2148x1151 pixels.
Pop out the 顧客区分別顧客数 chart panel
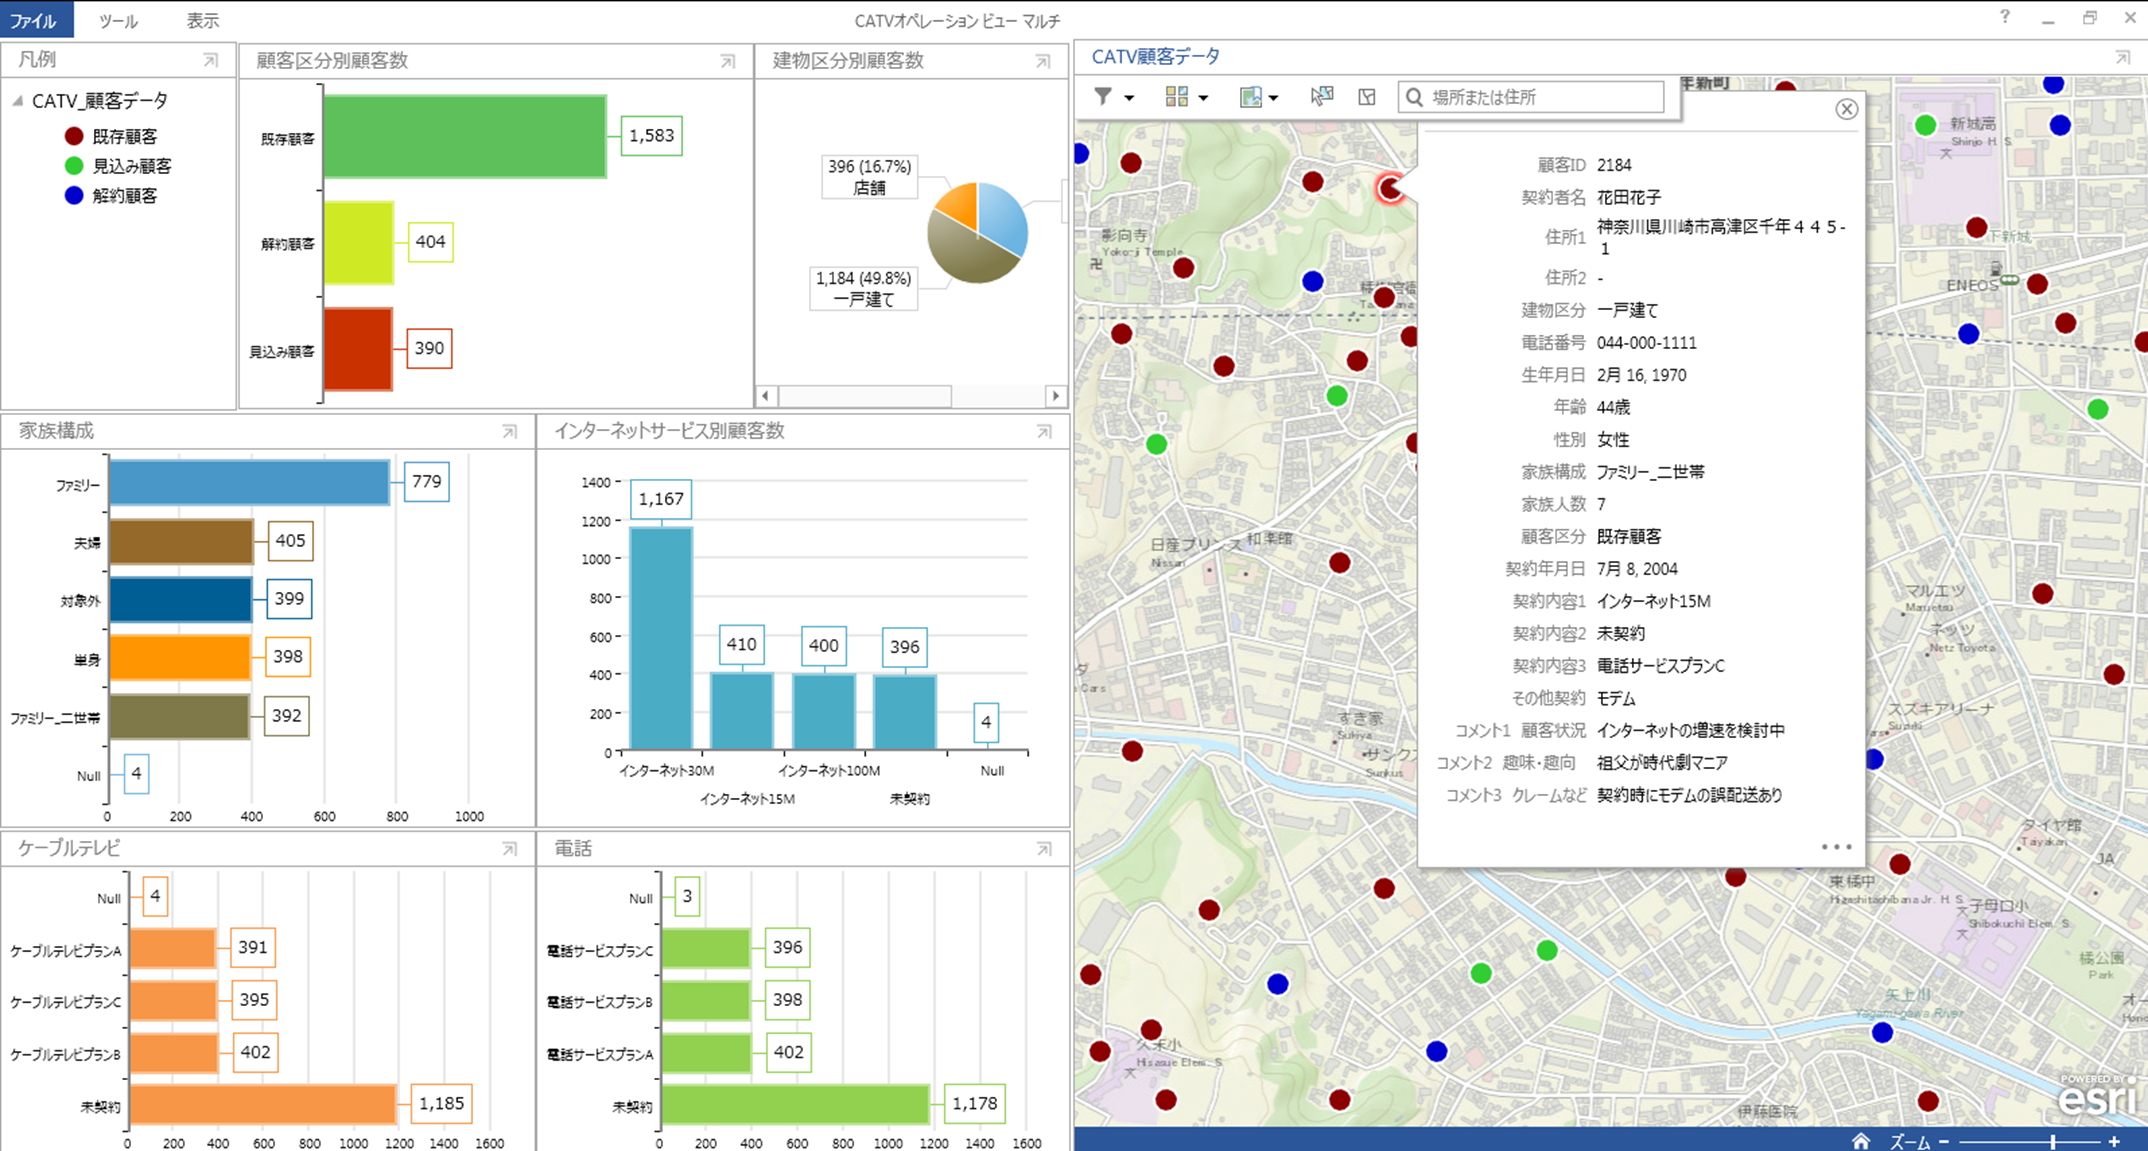pos(728,61)
